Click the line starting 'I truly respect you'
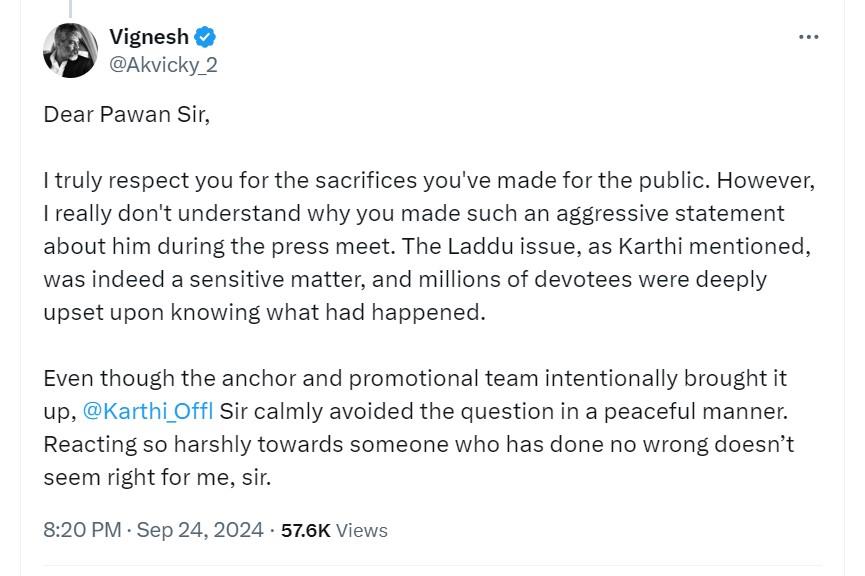The image size is (865, 576). pos(429,180)
